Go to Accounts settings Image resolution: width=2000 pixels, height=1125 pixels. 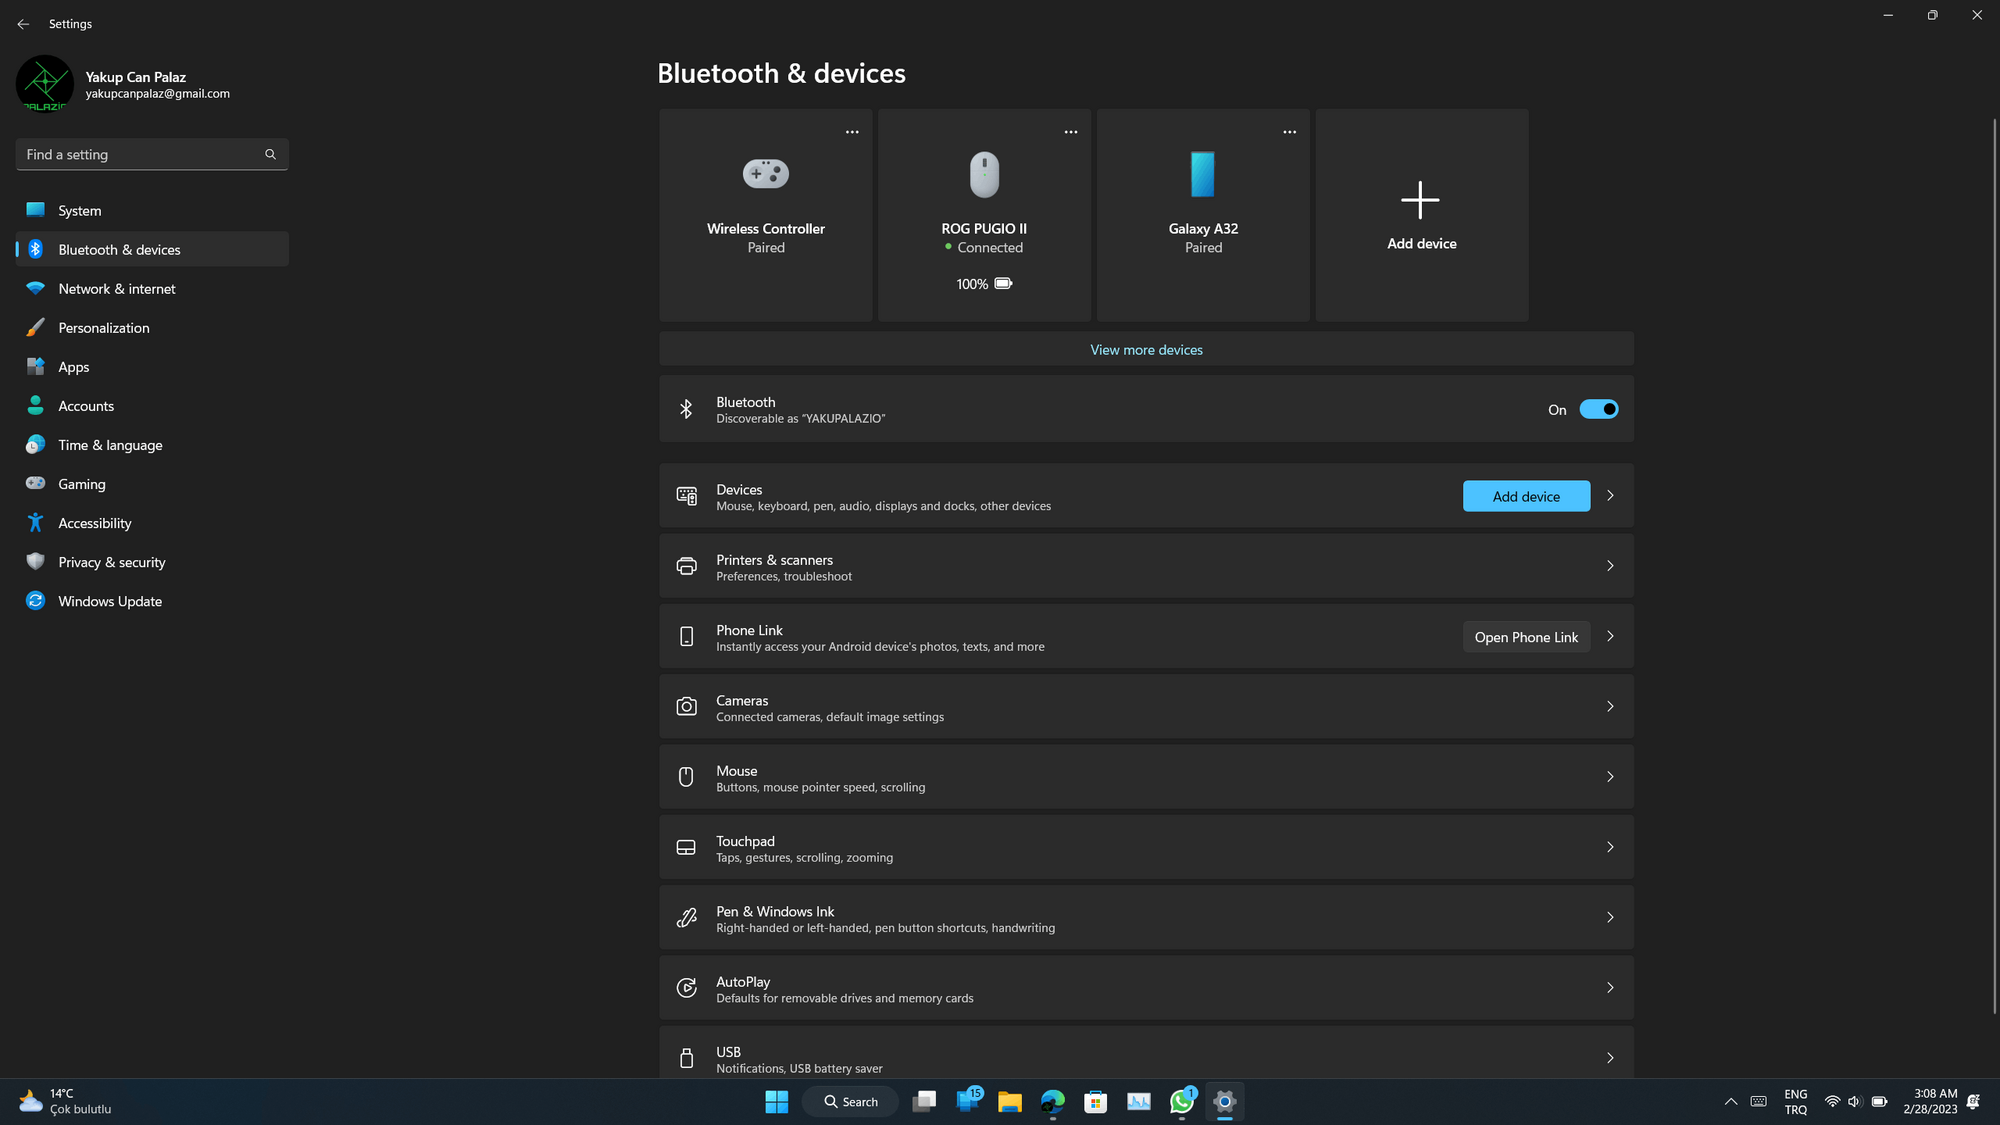click(152, 405)
